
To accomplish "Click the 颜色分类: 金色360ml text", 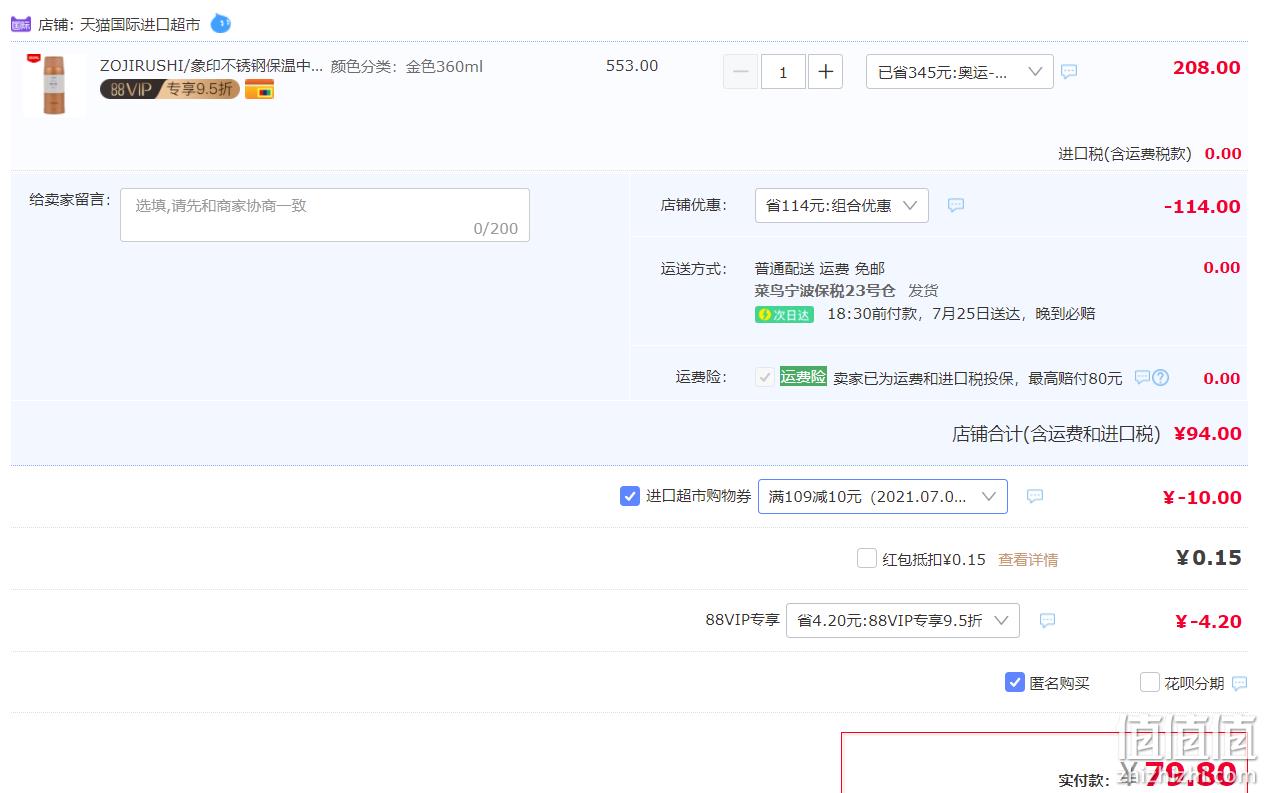I will coord(407,67).
